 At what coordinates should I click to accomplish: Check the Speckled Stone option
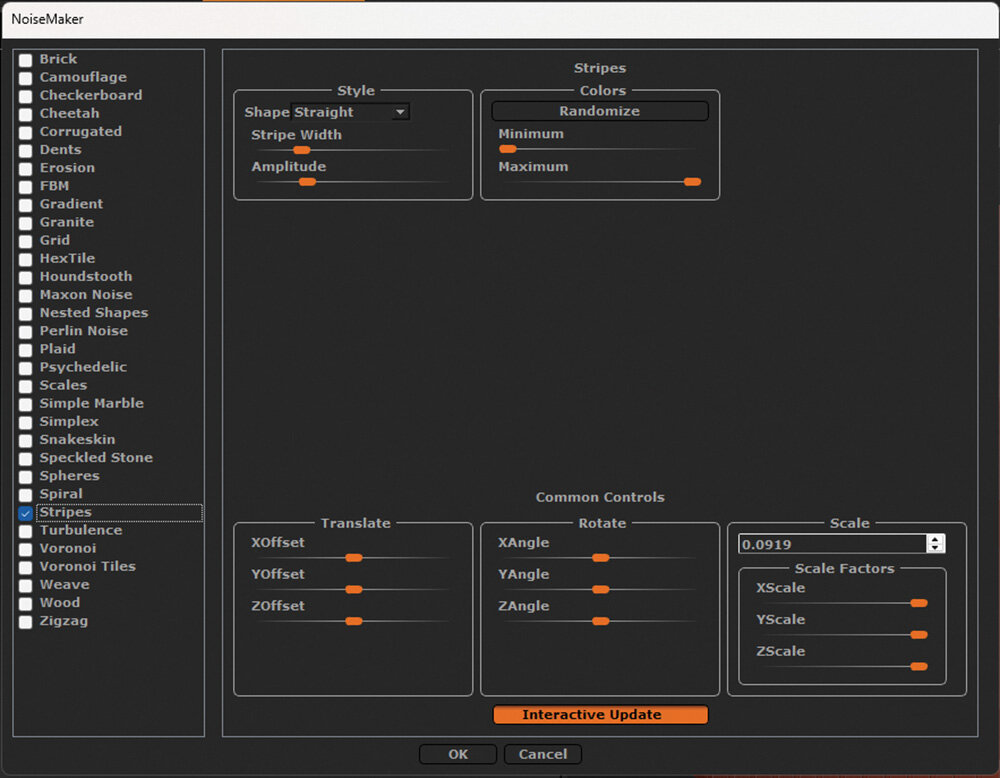(x=26, y=459)
